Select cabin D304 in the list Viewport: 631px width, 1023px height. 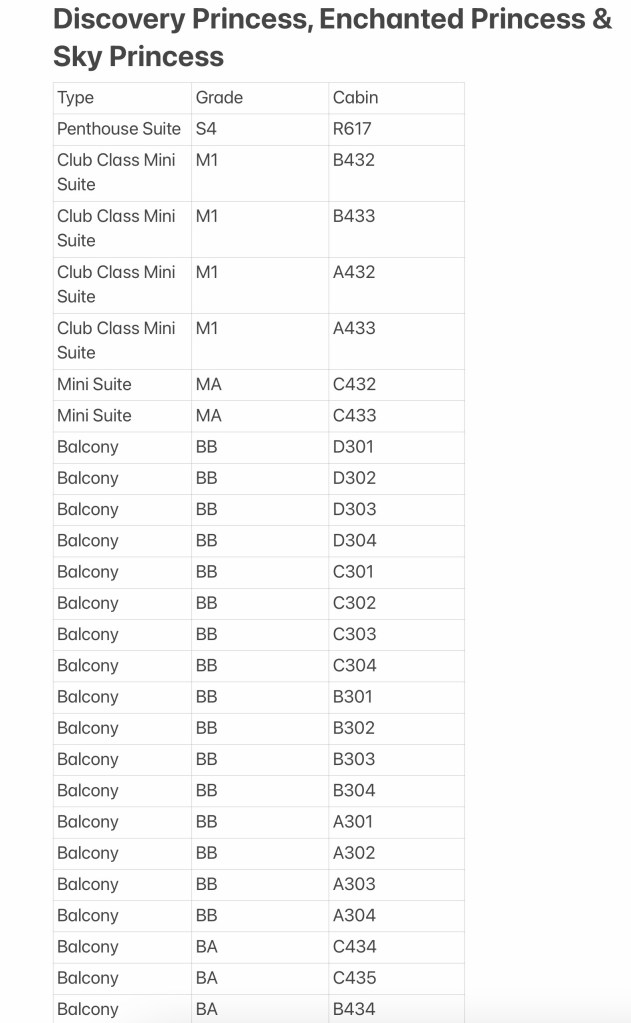[354, 540]
